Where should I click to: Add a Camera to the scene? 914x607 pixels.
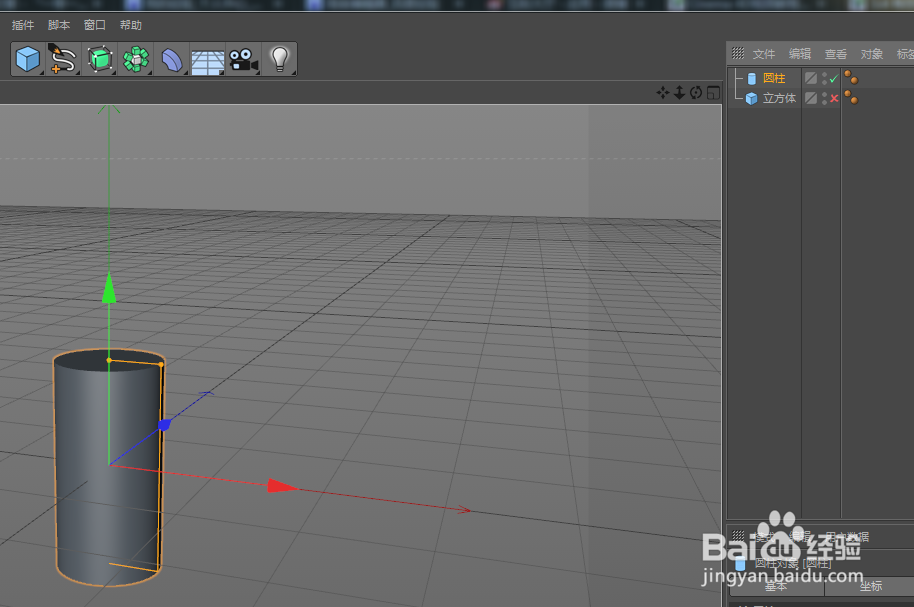pyautogui.click(x=243, y=58)
